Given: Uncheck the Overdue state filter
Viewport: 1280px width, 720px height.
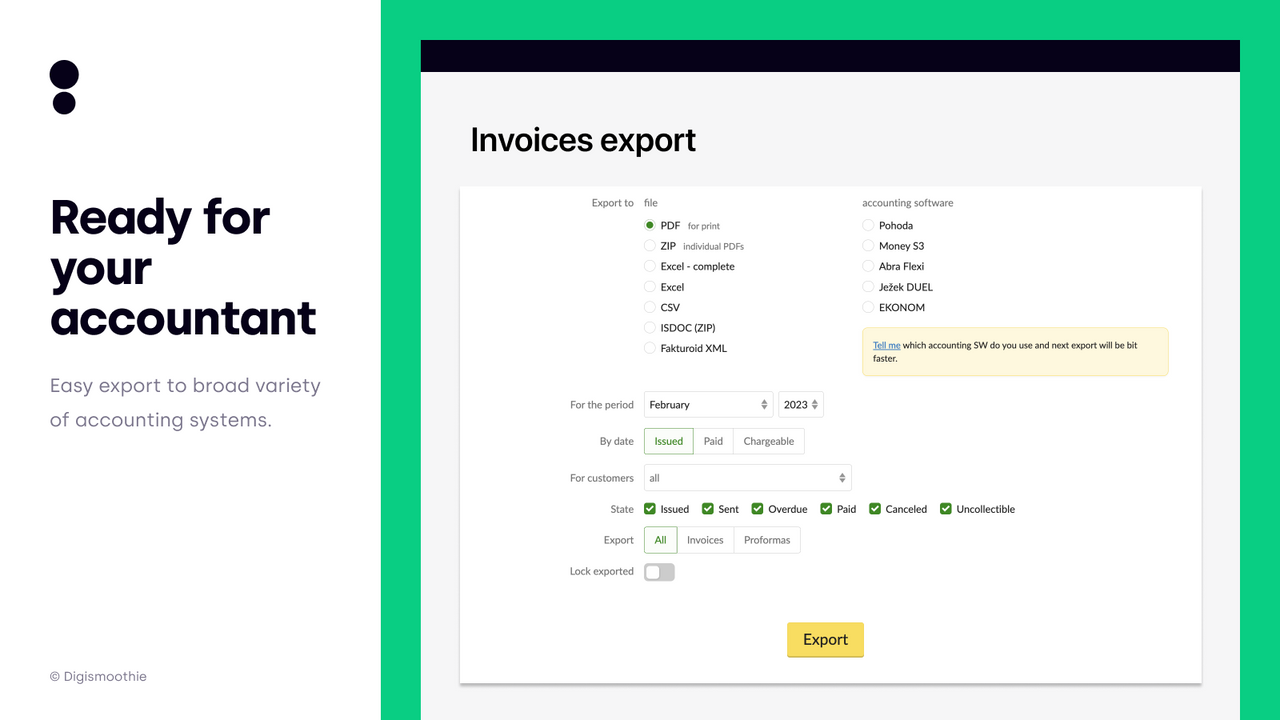Looking at the screenshot, I should 757,508.
